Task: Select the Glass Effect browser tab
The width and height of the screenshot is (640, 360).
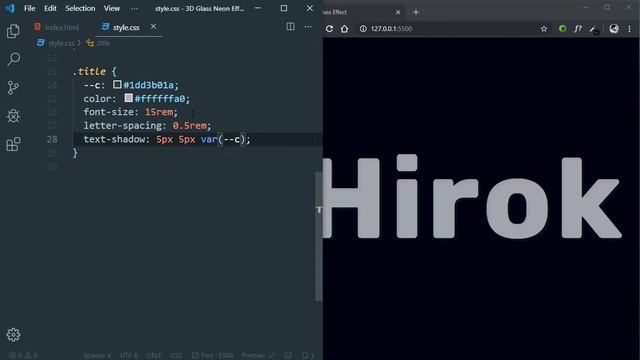Action: (x=364, y=12)
